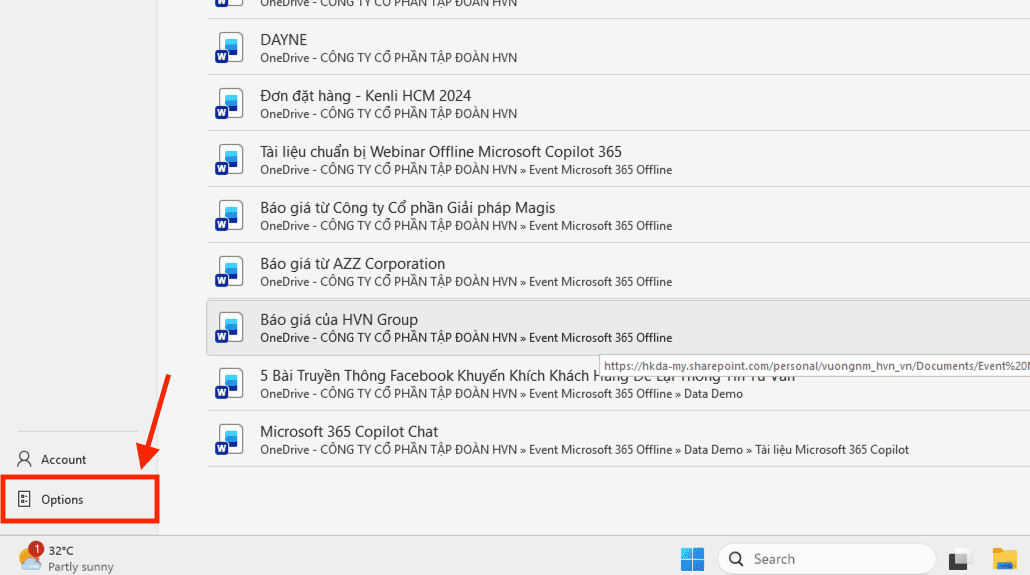Click the taskbar Search box
The height and width of the screenshot is (575, 1030).
tap(826, 559)
